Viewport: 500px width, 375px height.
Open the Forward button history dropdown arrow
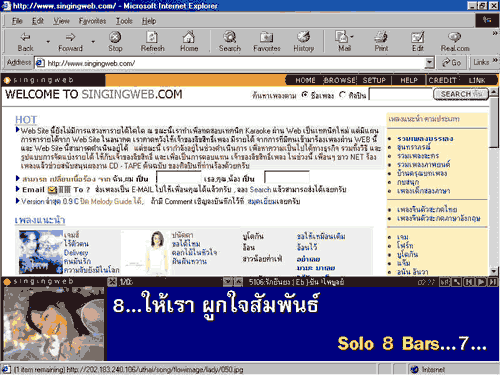click(x=93, y=42)
